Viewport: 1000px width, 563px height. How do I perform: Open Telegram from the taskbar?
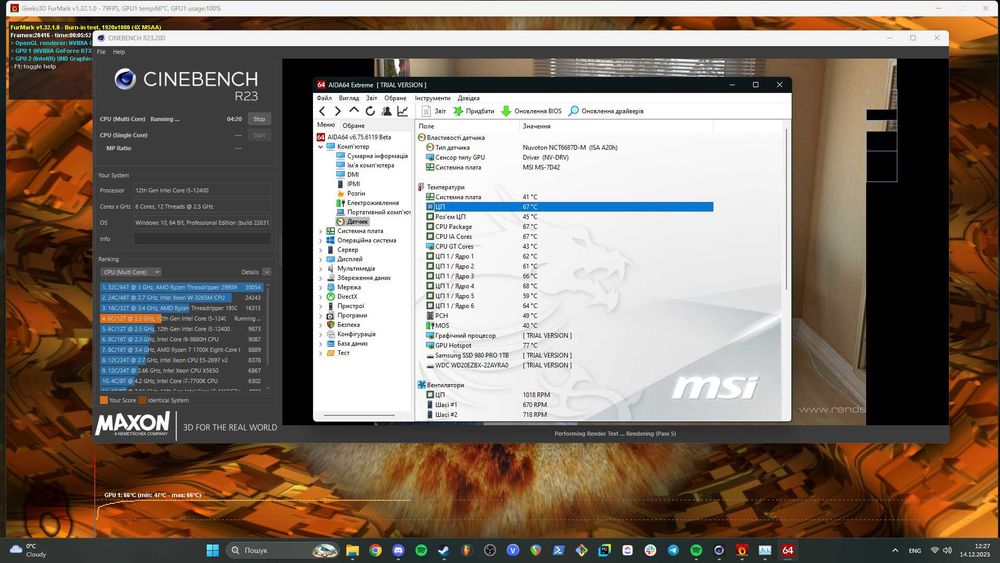(x=673, y=550)
